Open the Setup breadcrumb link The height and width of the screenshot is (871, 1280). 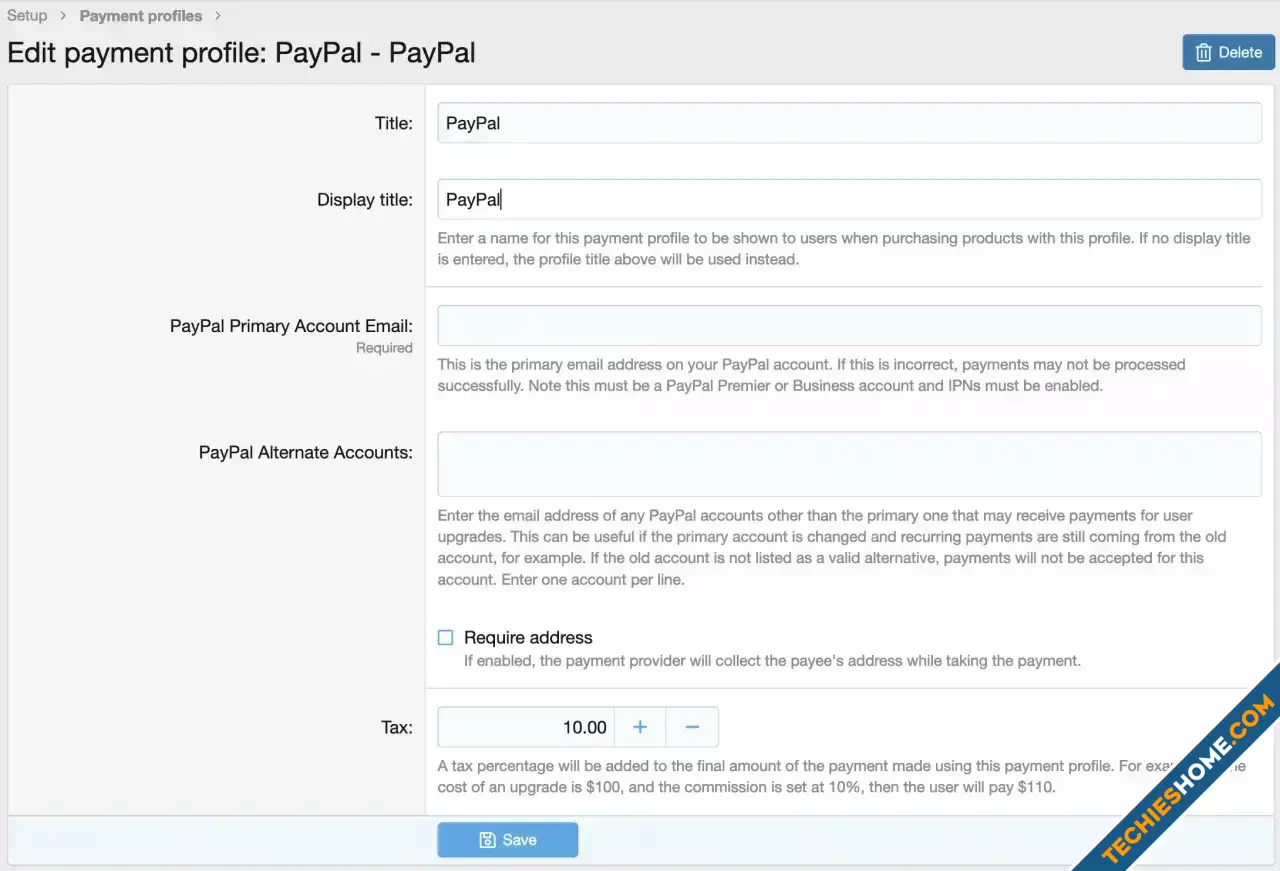(27, 15)
